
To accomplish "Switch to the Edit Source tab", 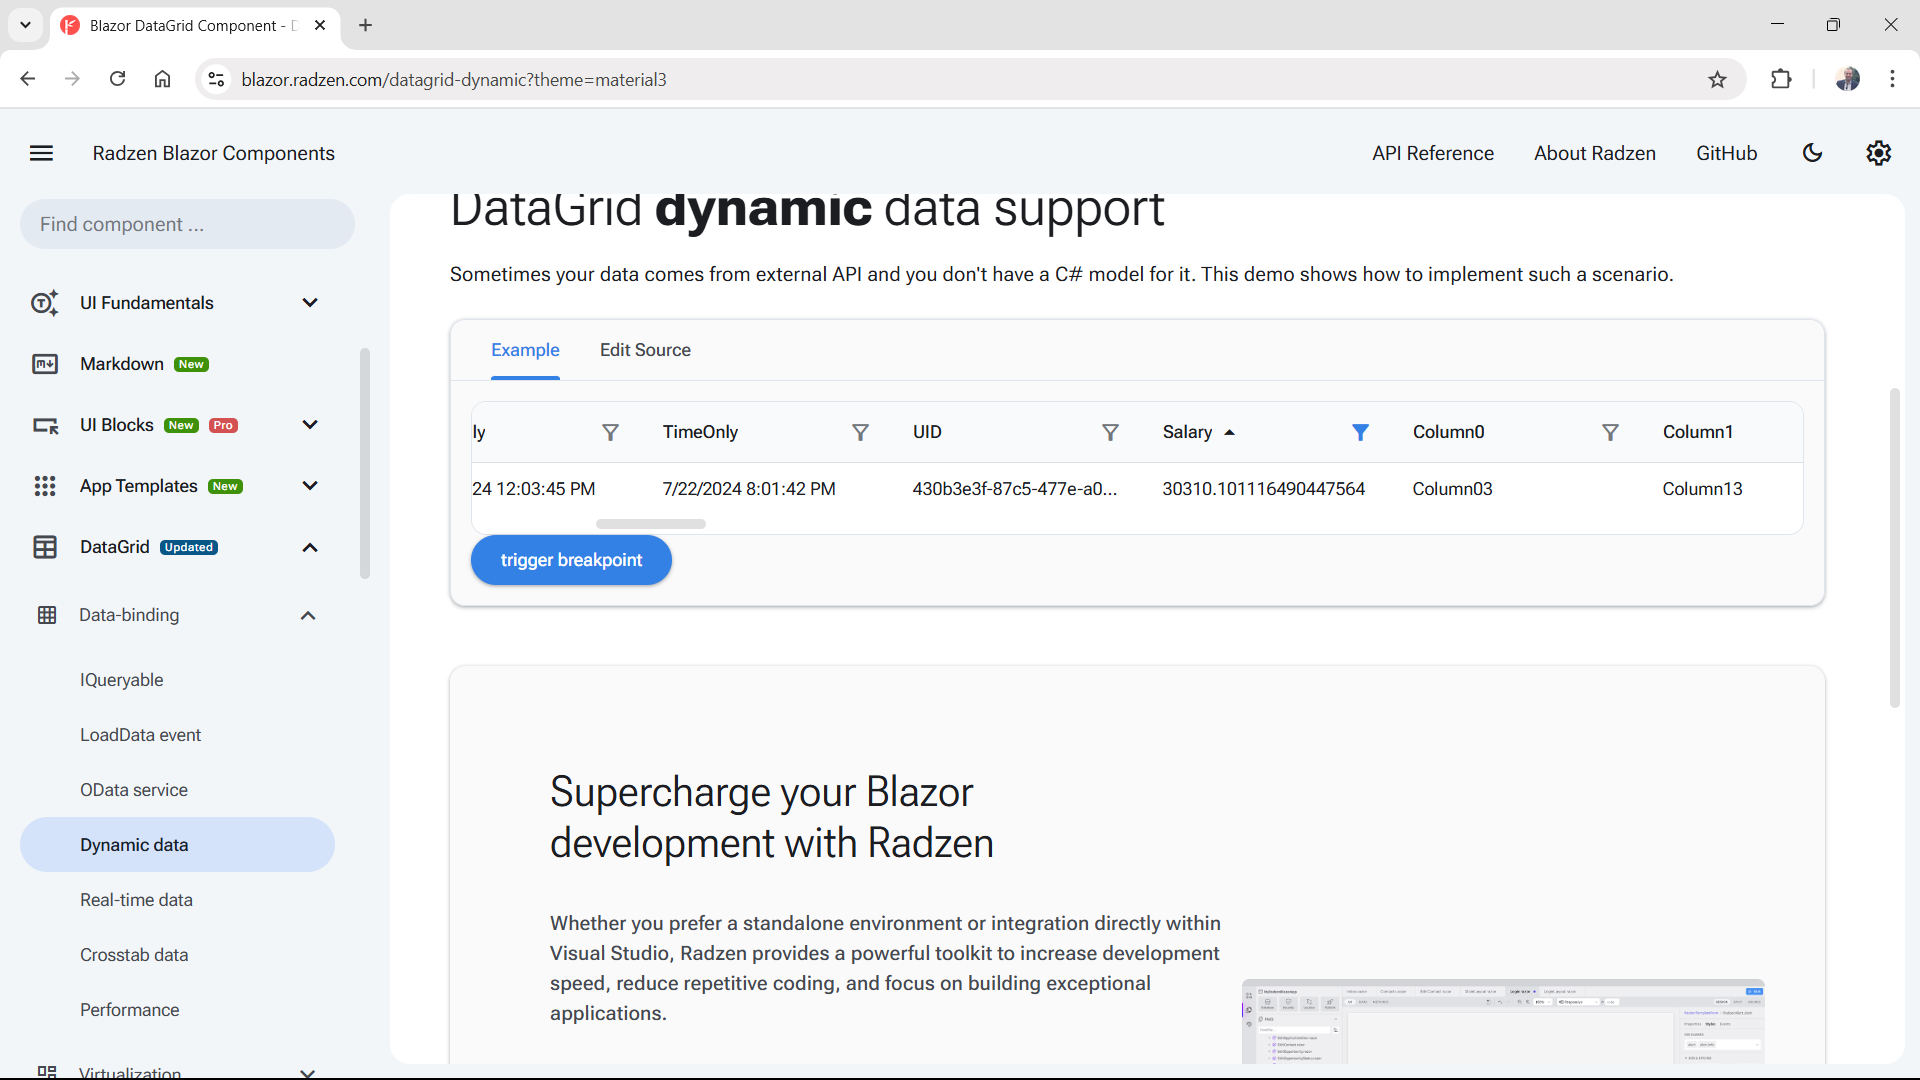I will point(645,350).
